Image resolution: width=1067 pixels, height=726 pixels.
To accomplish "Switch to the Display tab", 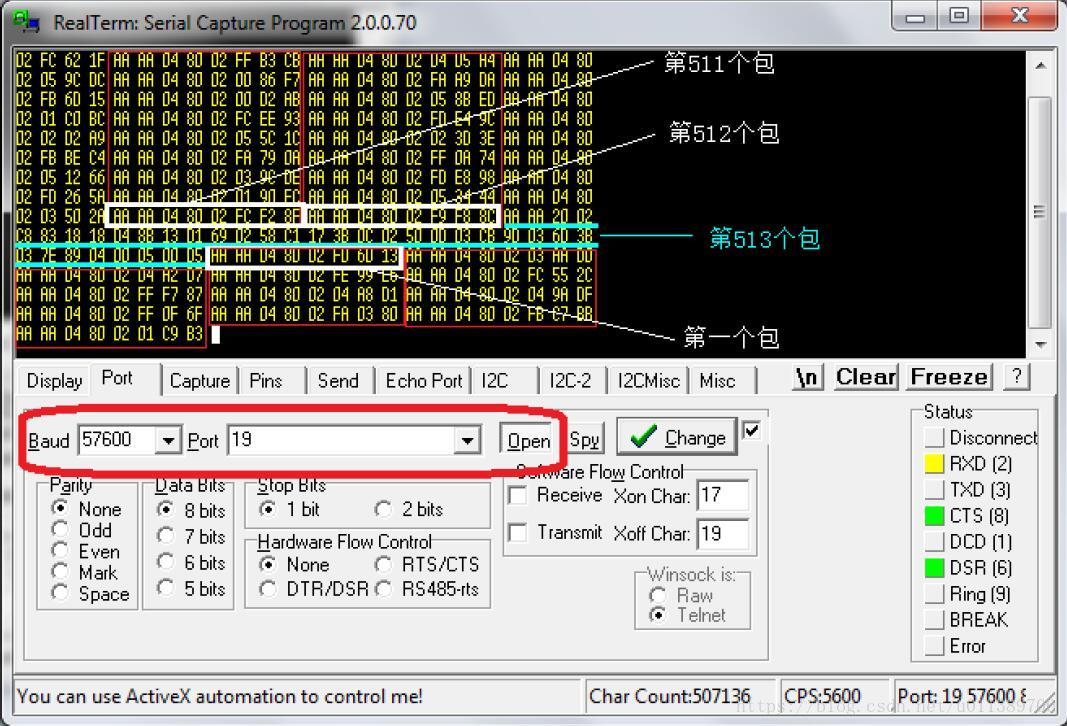I will (x=54, y=380).
